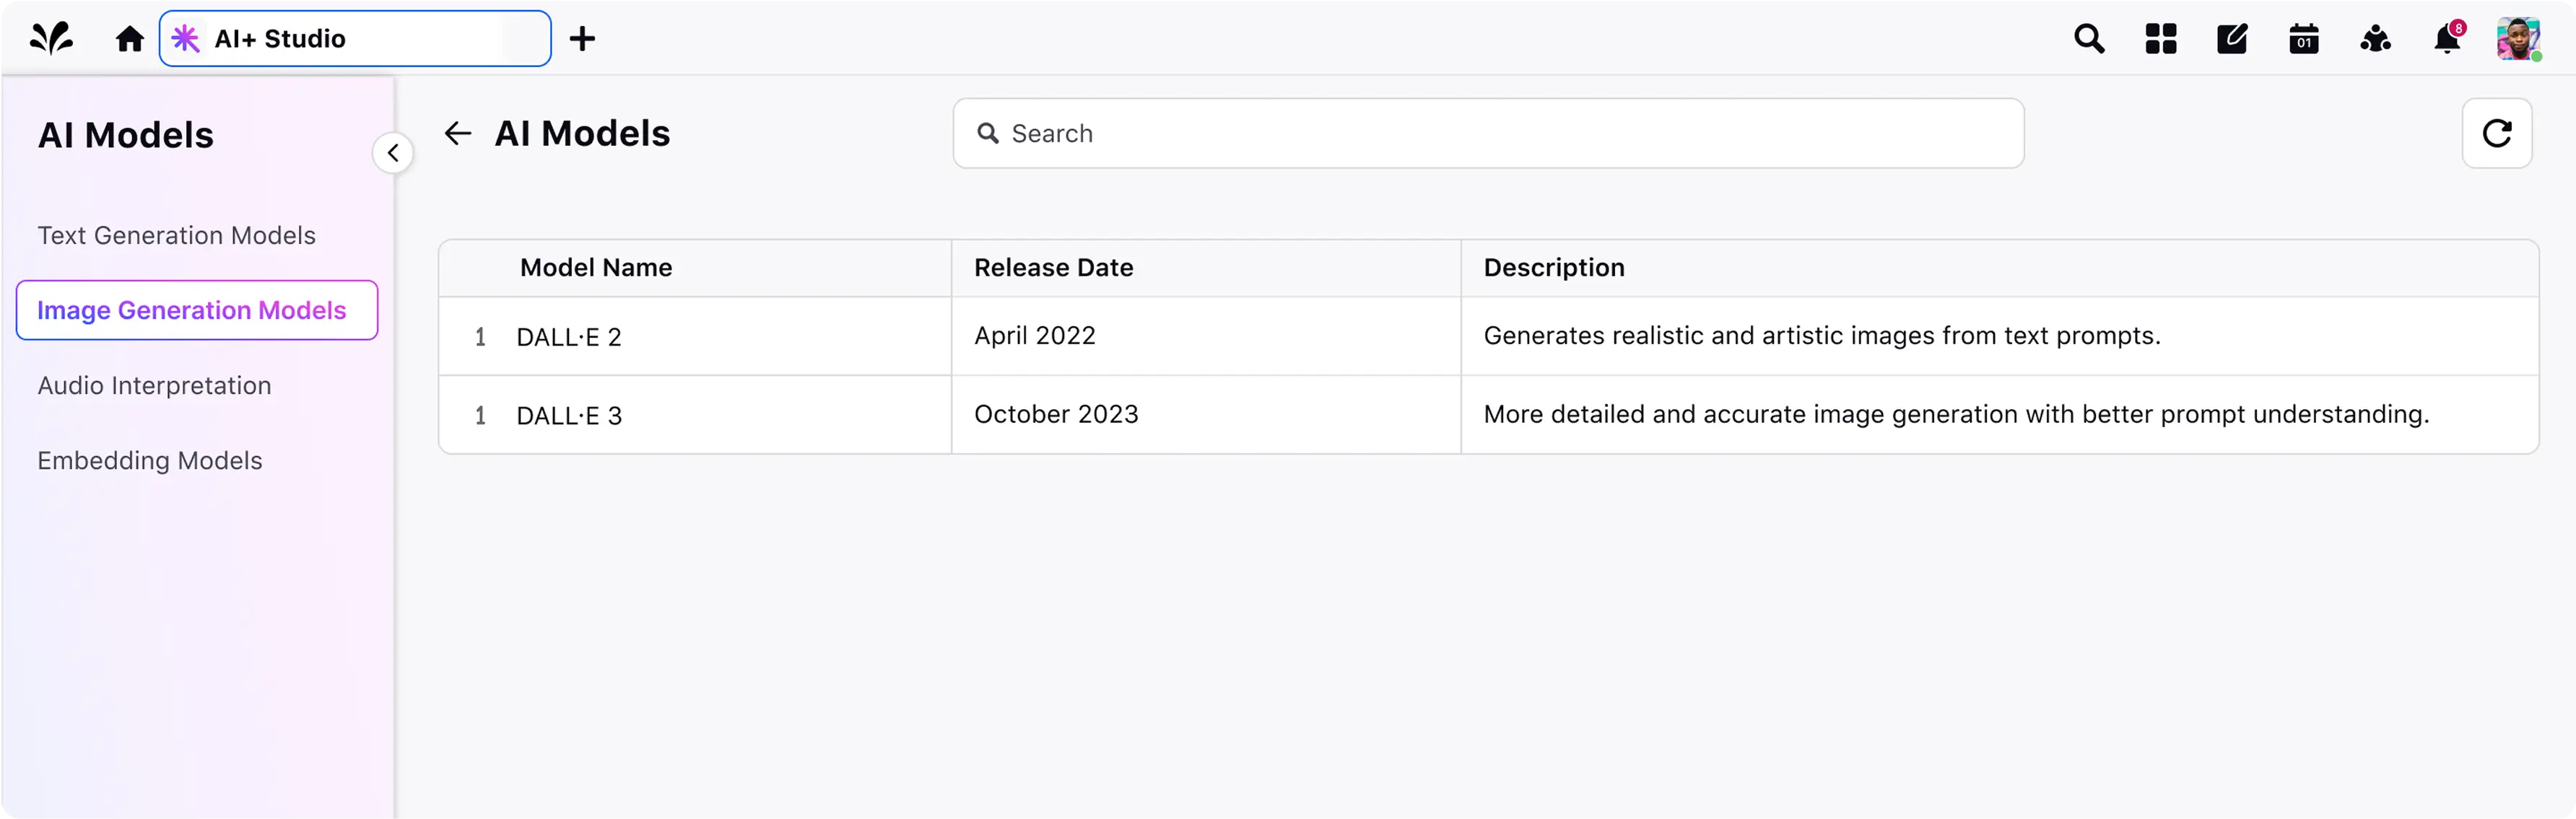Screen dimensions: 2576x819
Task: Open global search magnifier in top bar
Action: 2089,39
